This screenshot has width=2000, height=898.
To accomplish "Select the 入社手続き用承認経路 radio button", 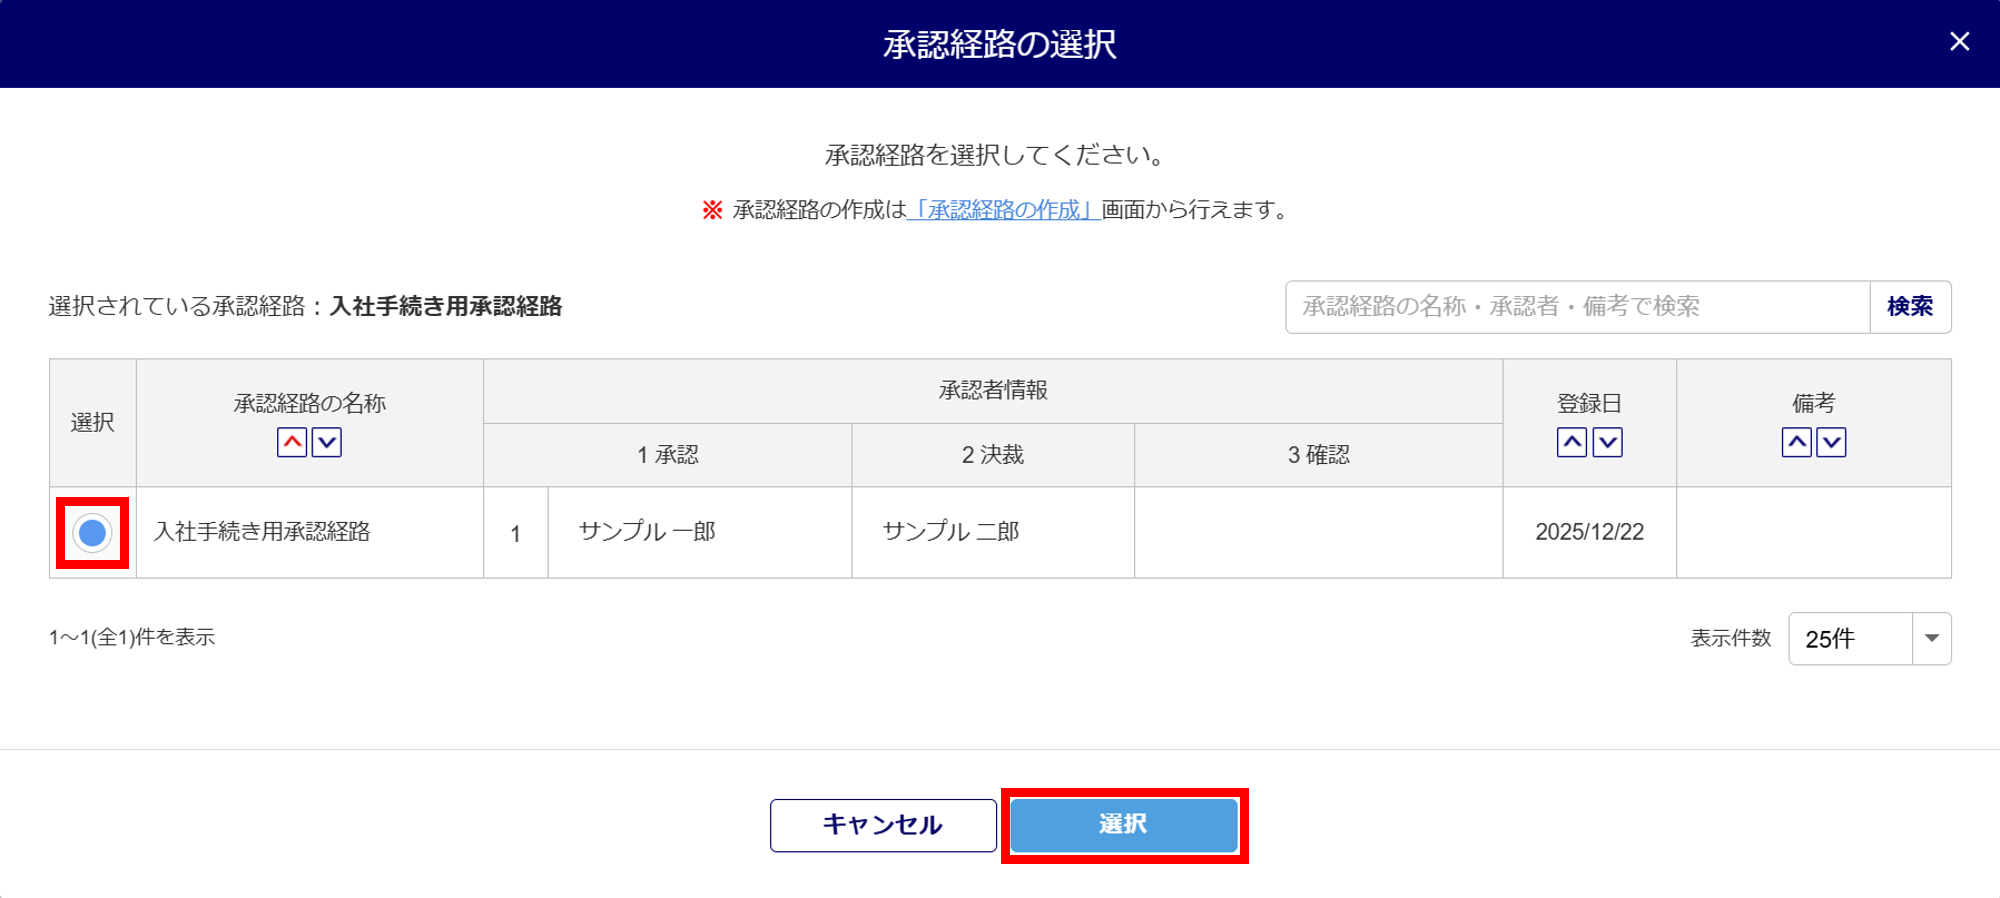I will (x=92, y=533).
